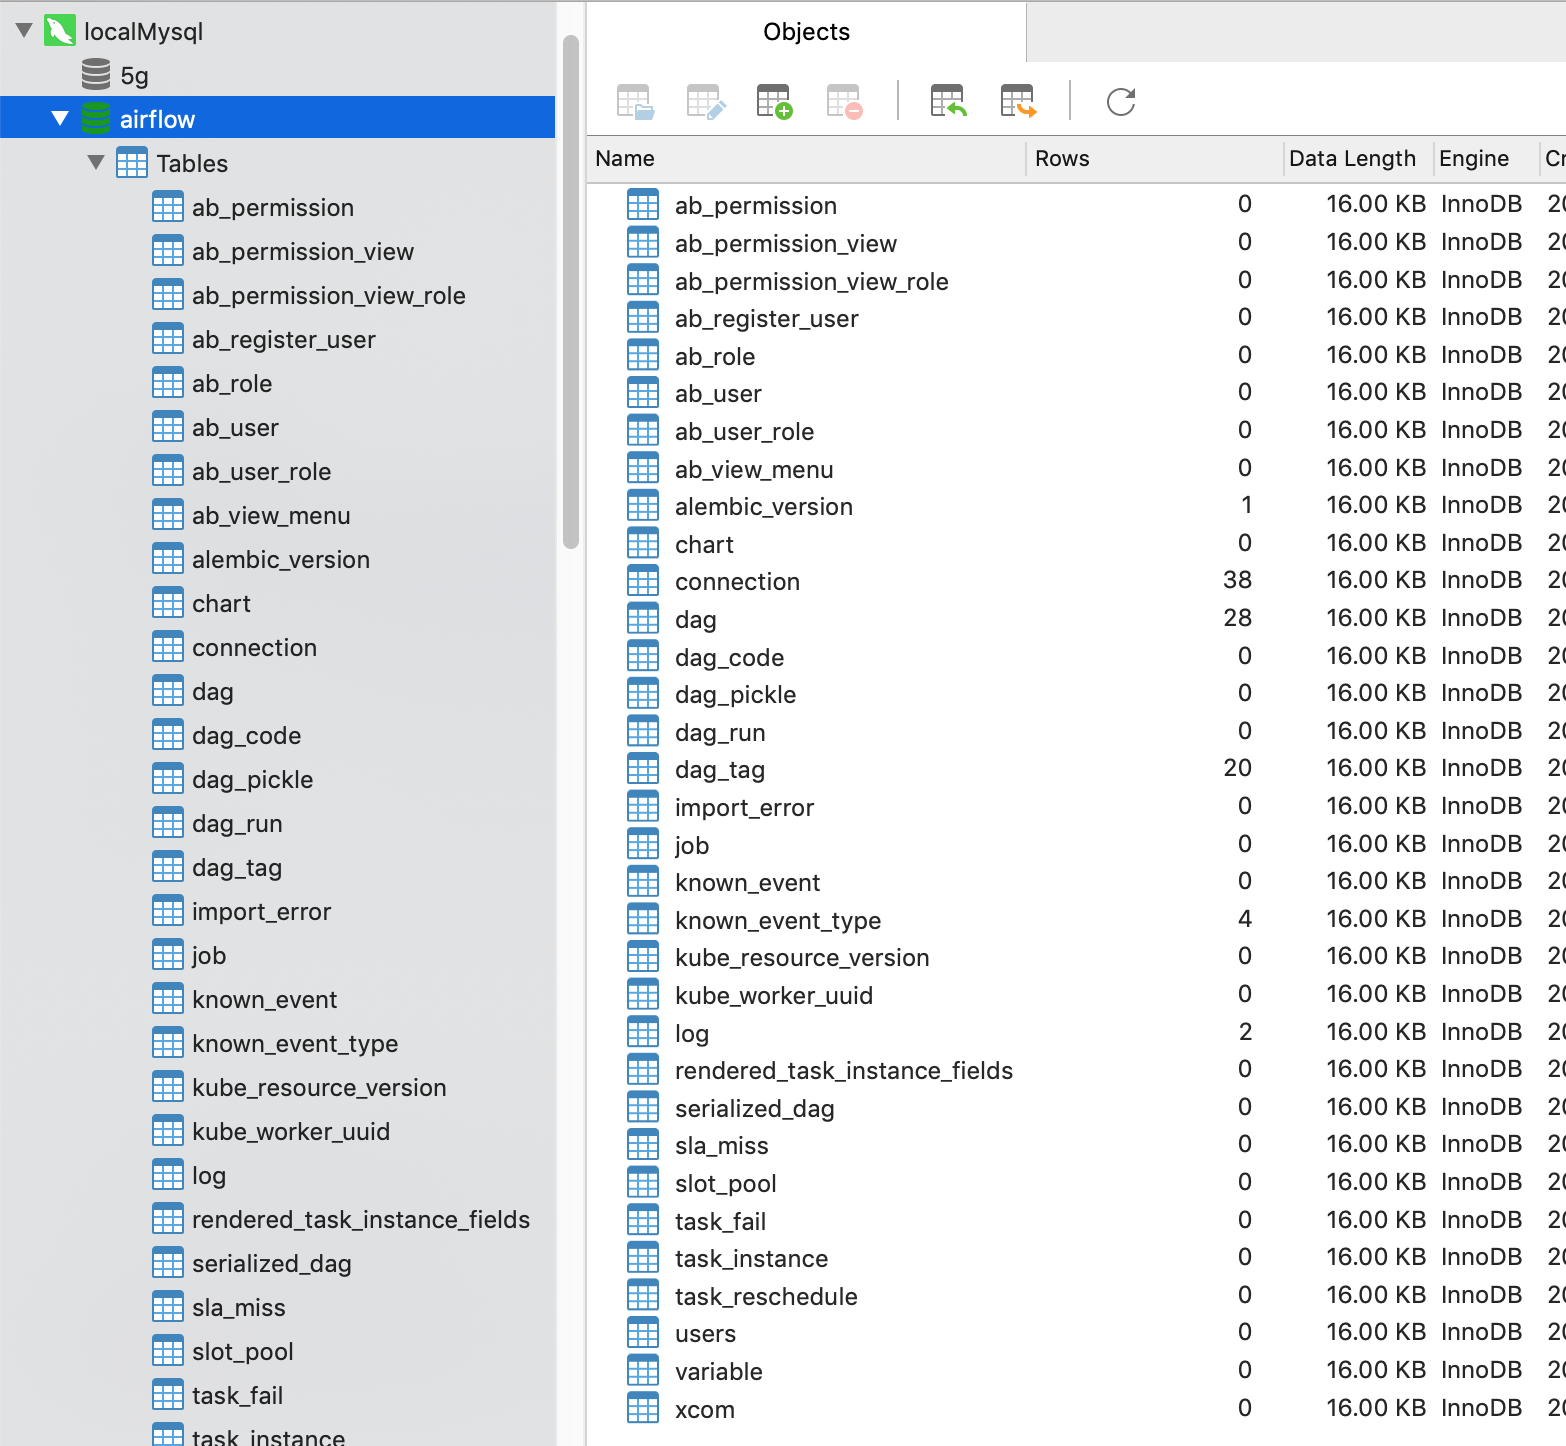This screenshot has width=1566, height=1446.
Task: Click table icon beside users in Objects list
Action: (643, 1333)
